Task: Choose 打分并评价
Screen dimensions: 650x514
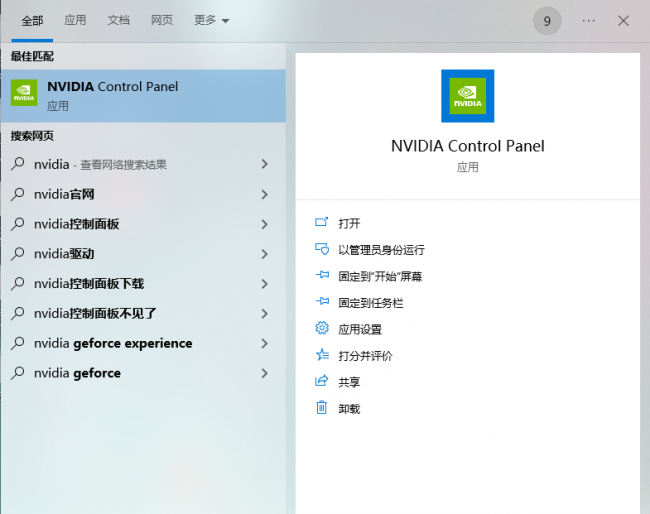Action: [x=365, y=356]
